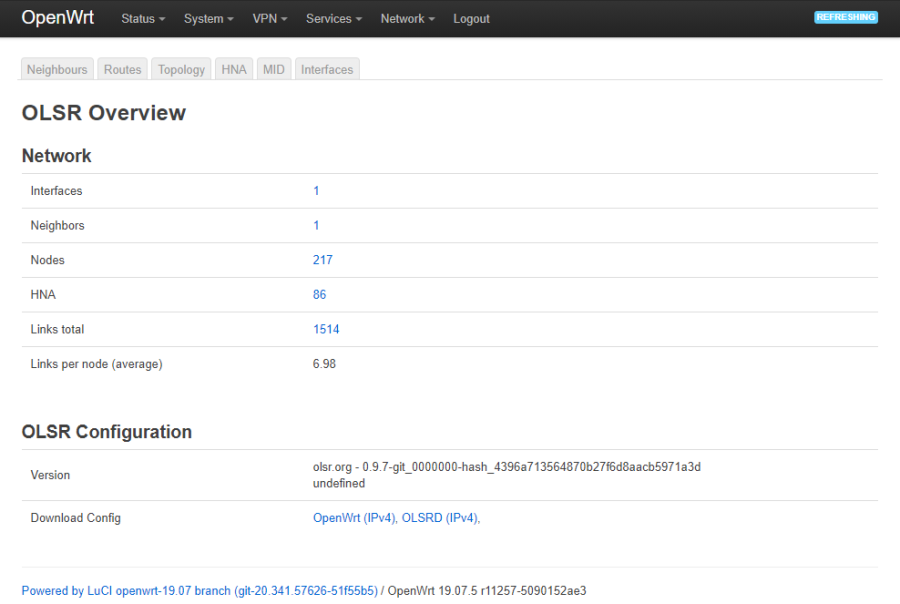Image resolution: width=900 pixels, height=604 pixels.
Task: Click the Interfaces count link
Action: (x=316, y=190)
